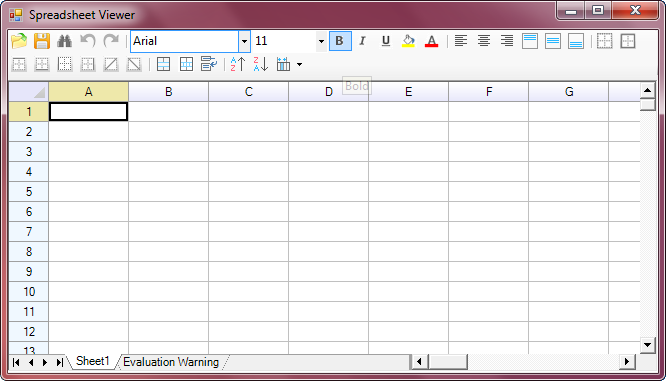666x381 pixels.
Task: Open Find using the binoculars icon
Action: tap(65, 41)
